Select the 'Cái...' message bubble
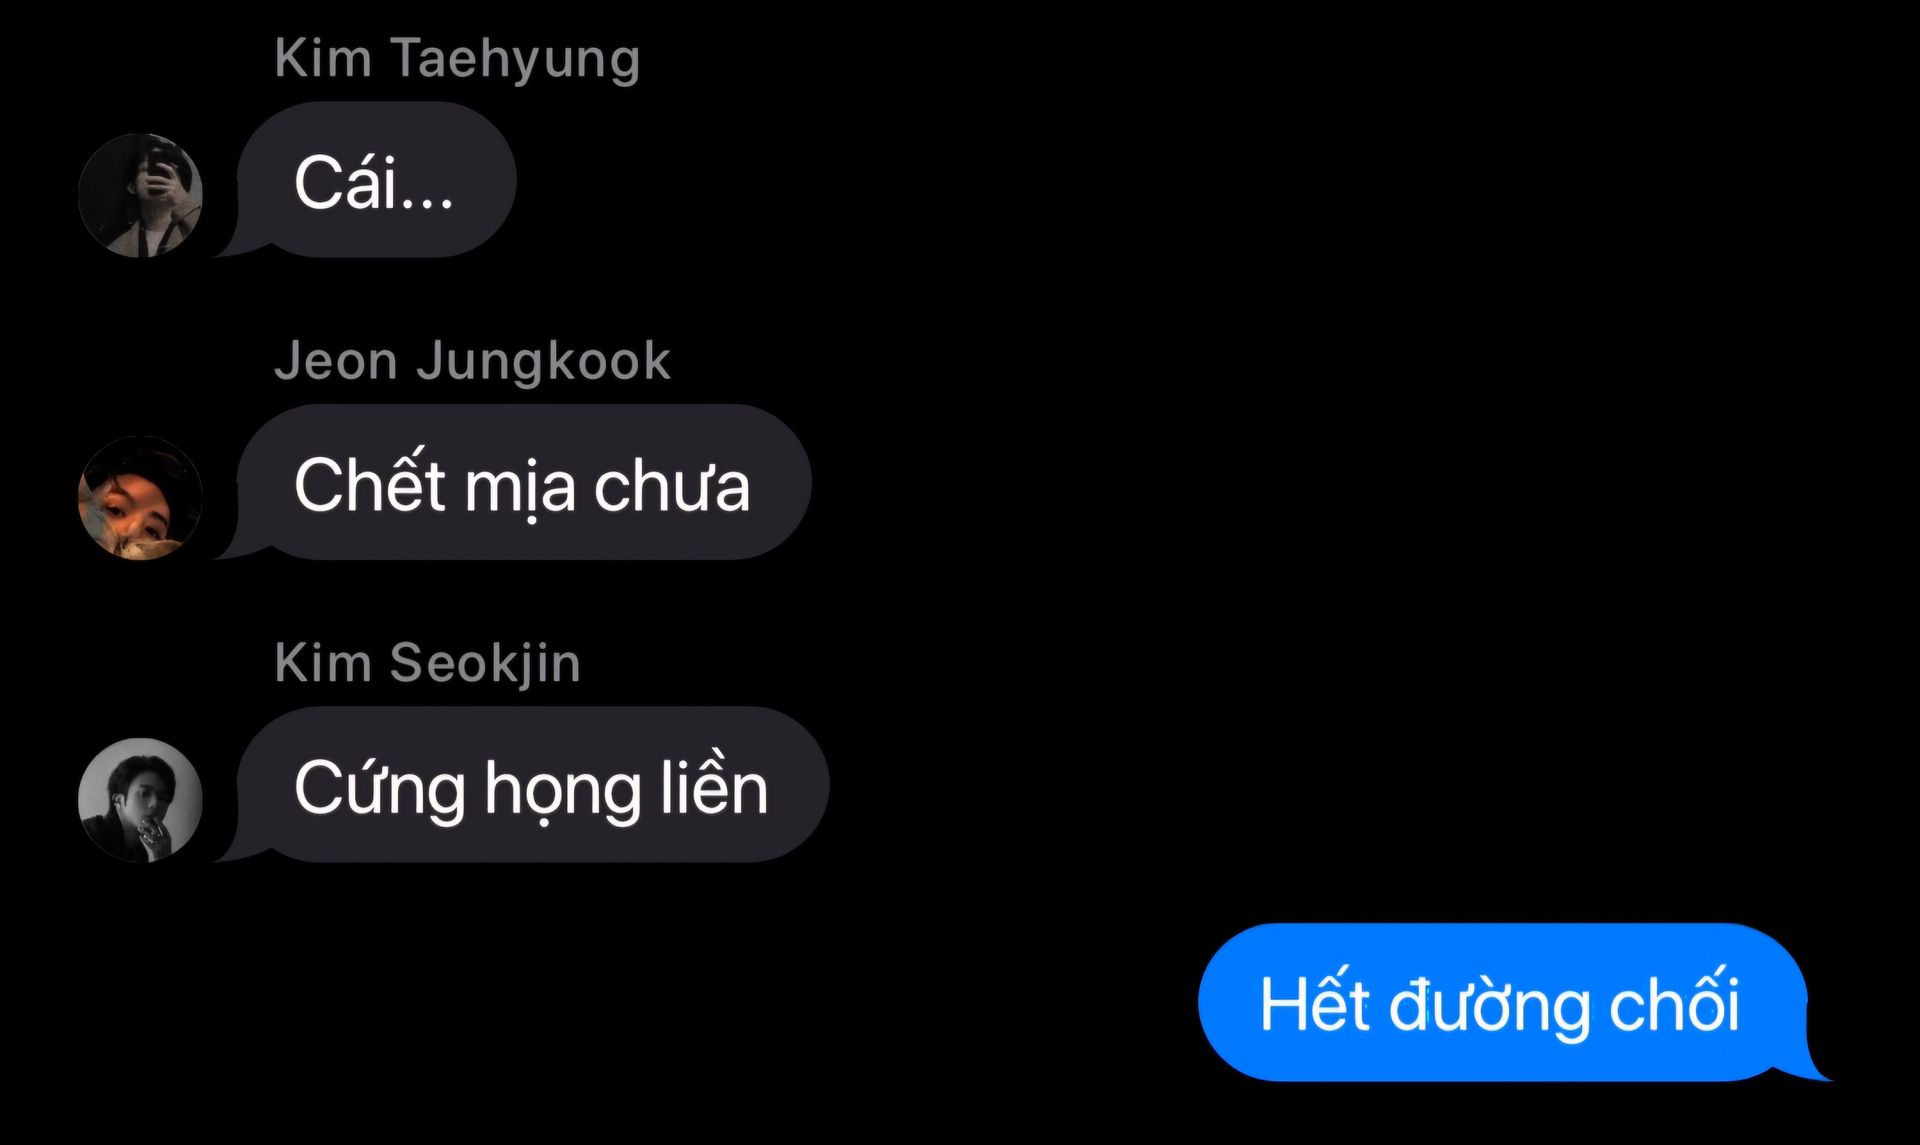The height and width of the screenshot is (1145, 1920). point(376,180)
